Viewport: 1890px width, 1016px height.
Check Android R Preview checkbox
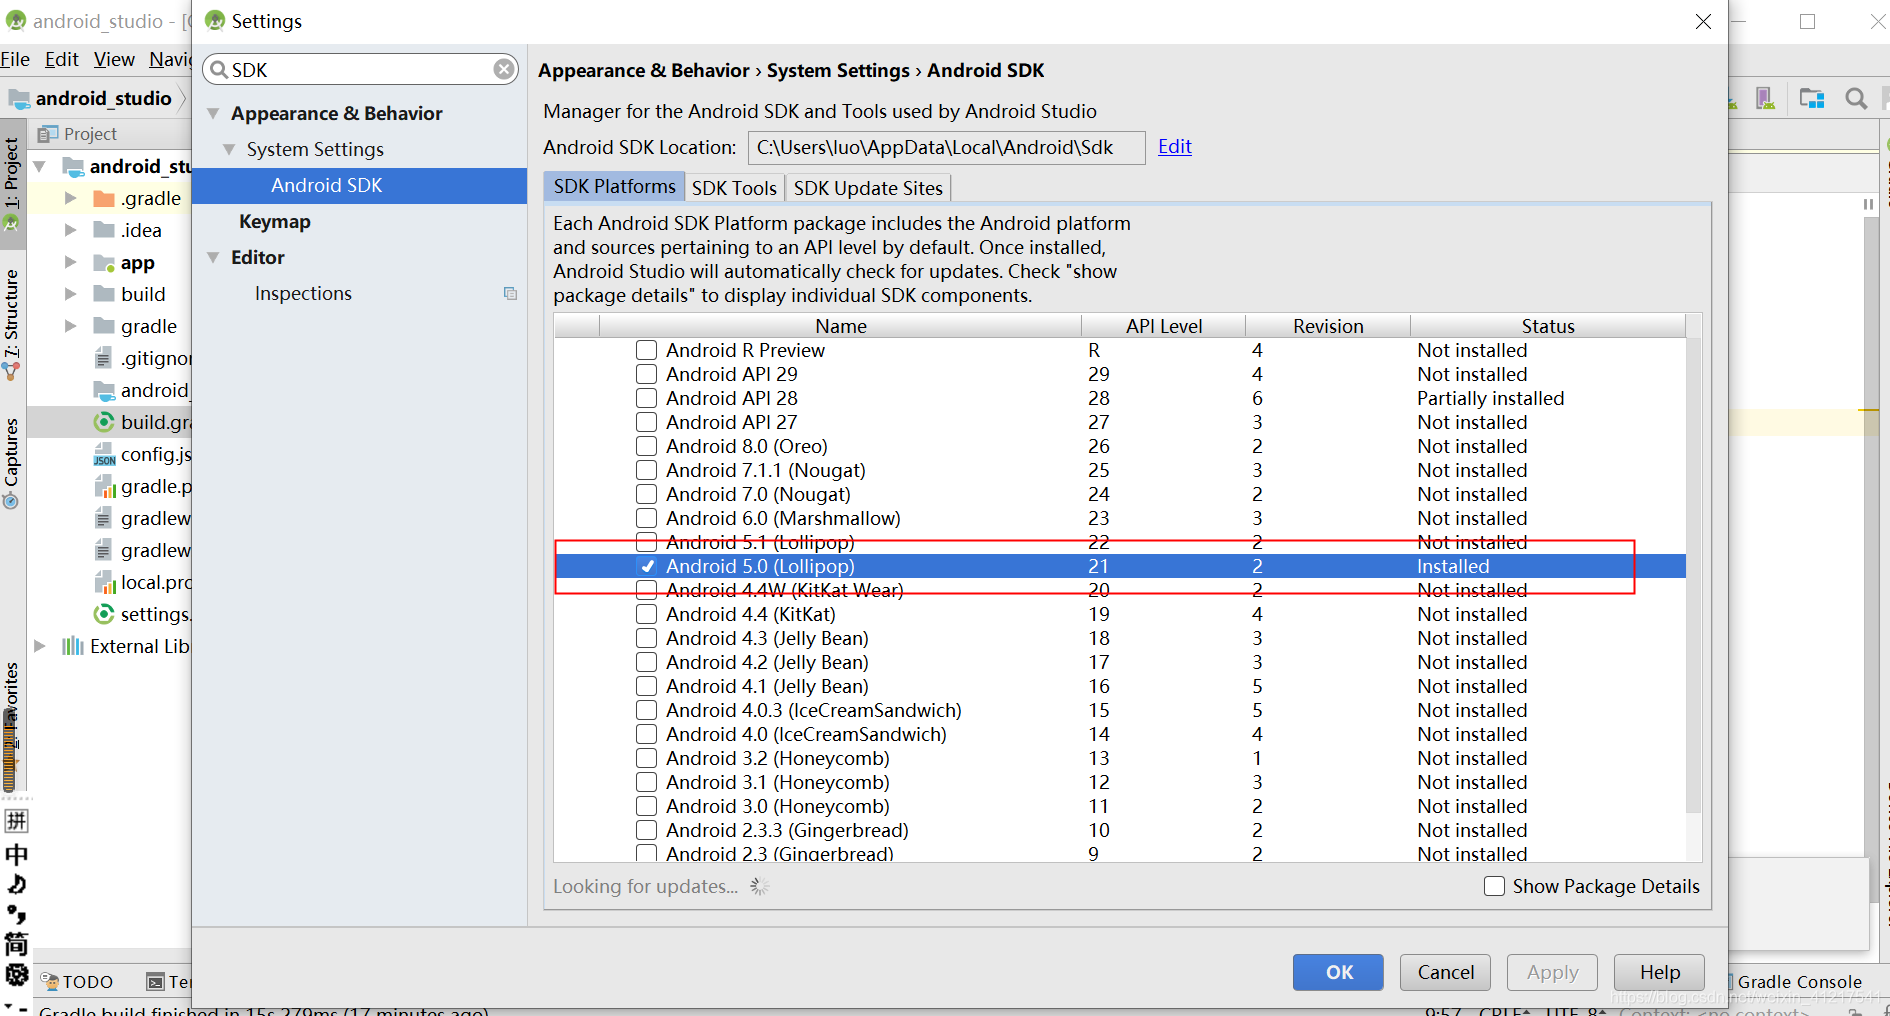click(x=647, y=350)
